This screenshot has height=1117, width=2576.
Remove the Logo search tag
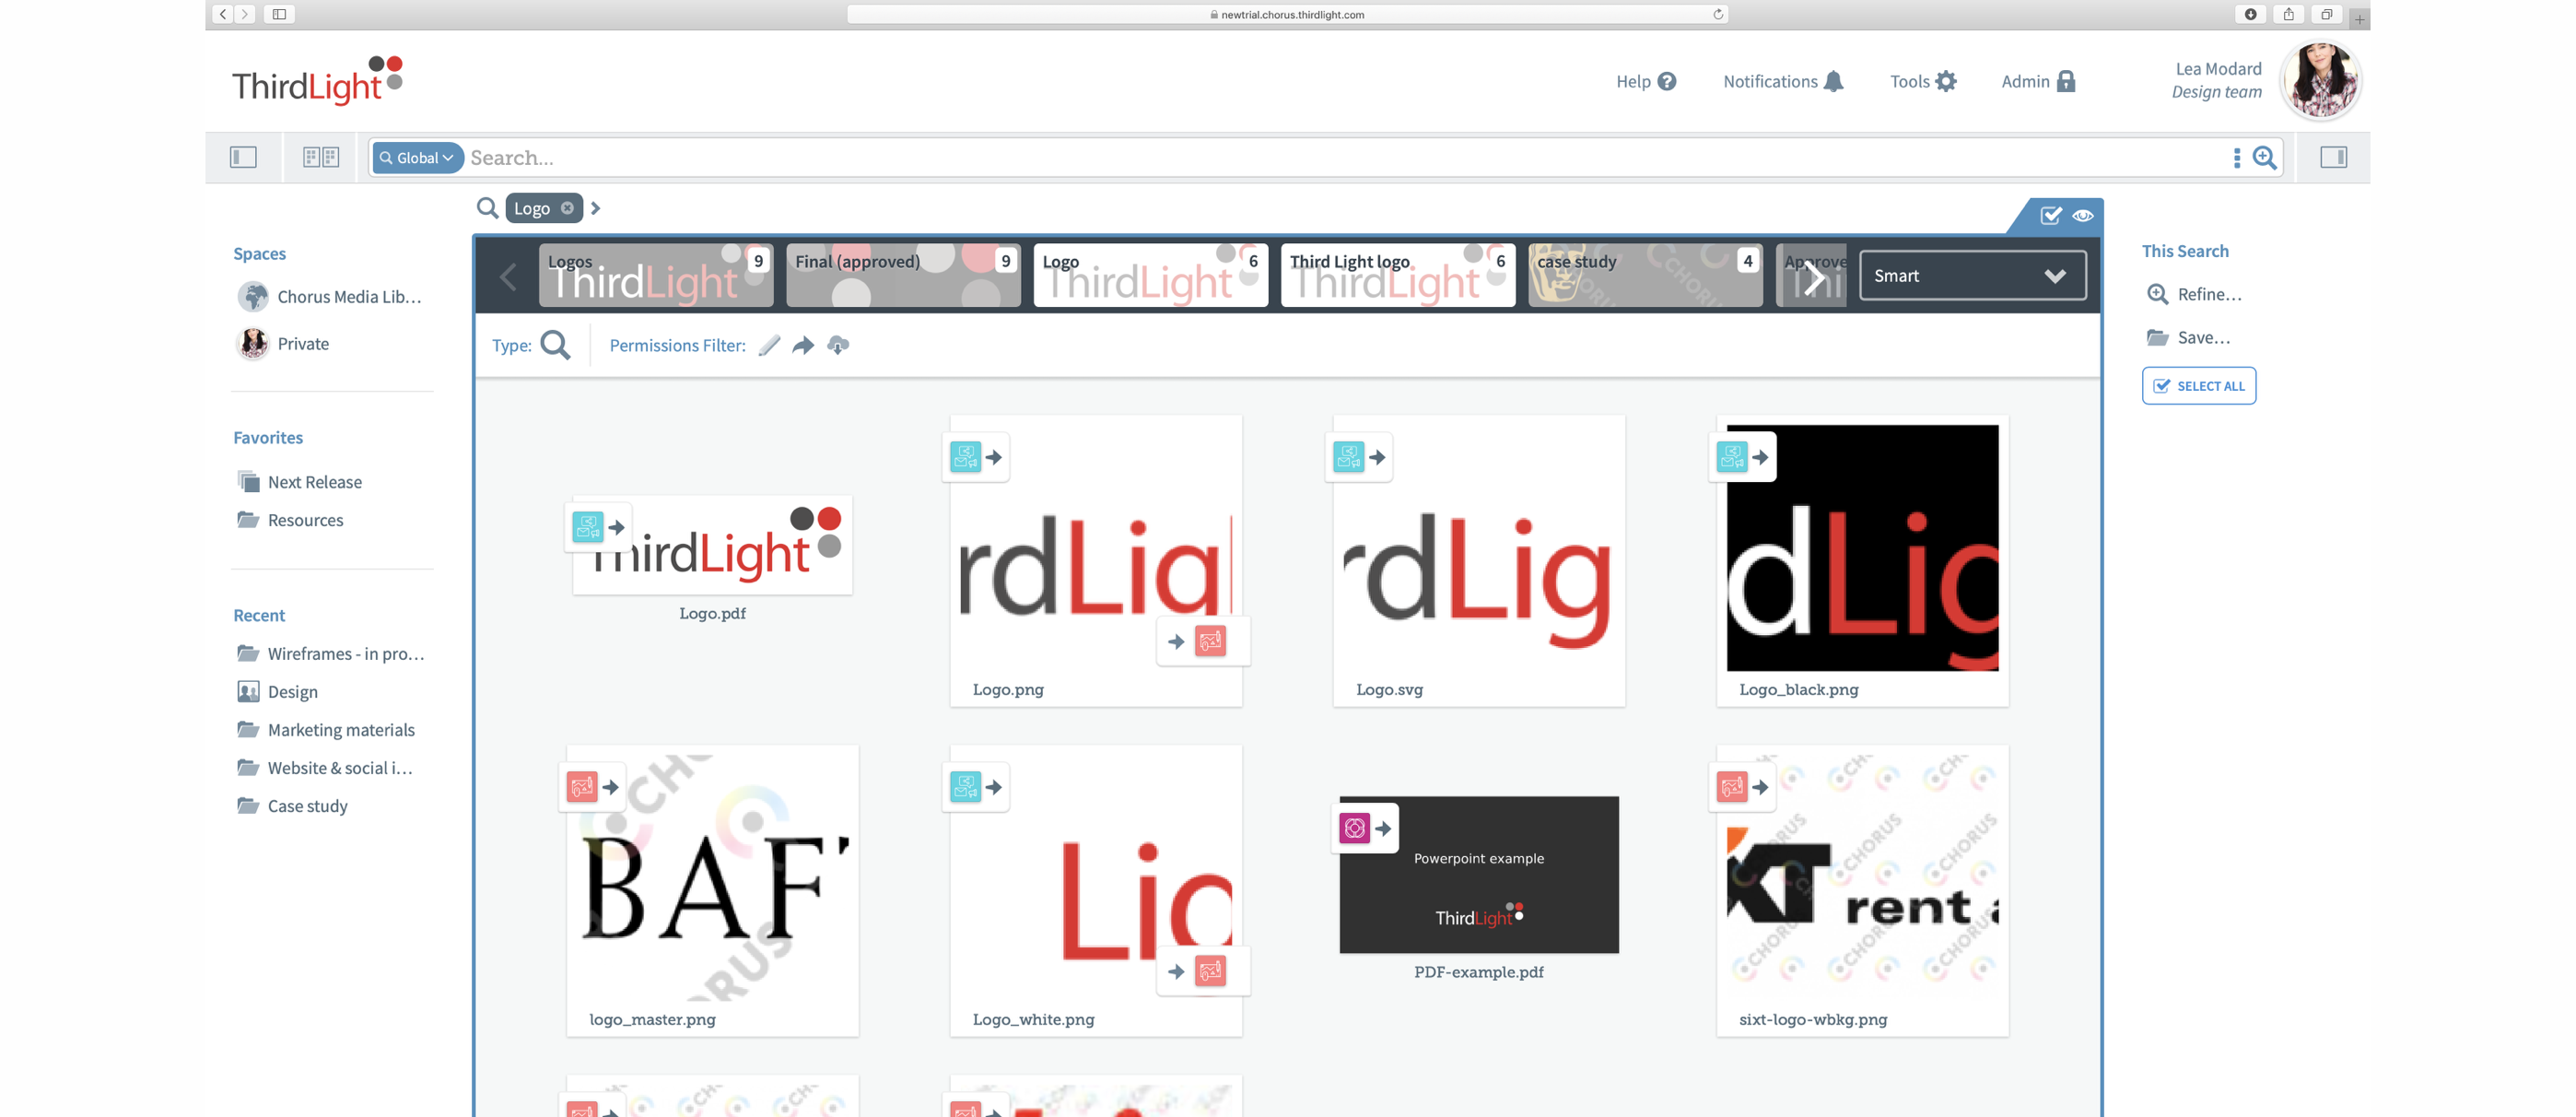(x=567, y=208)
